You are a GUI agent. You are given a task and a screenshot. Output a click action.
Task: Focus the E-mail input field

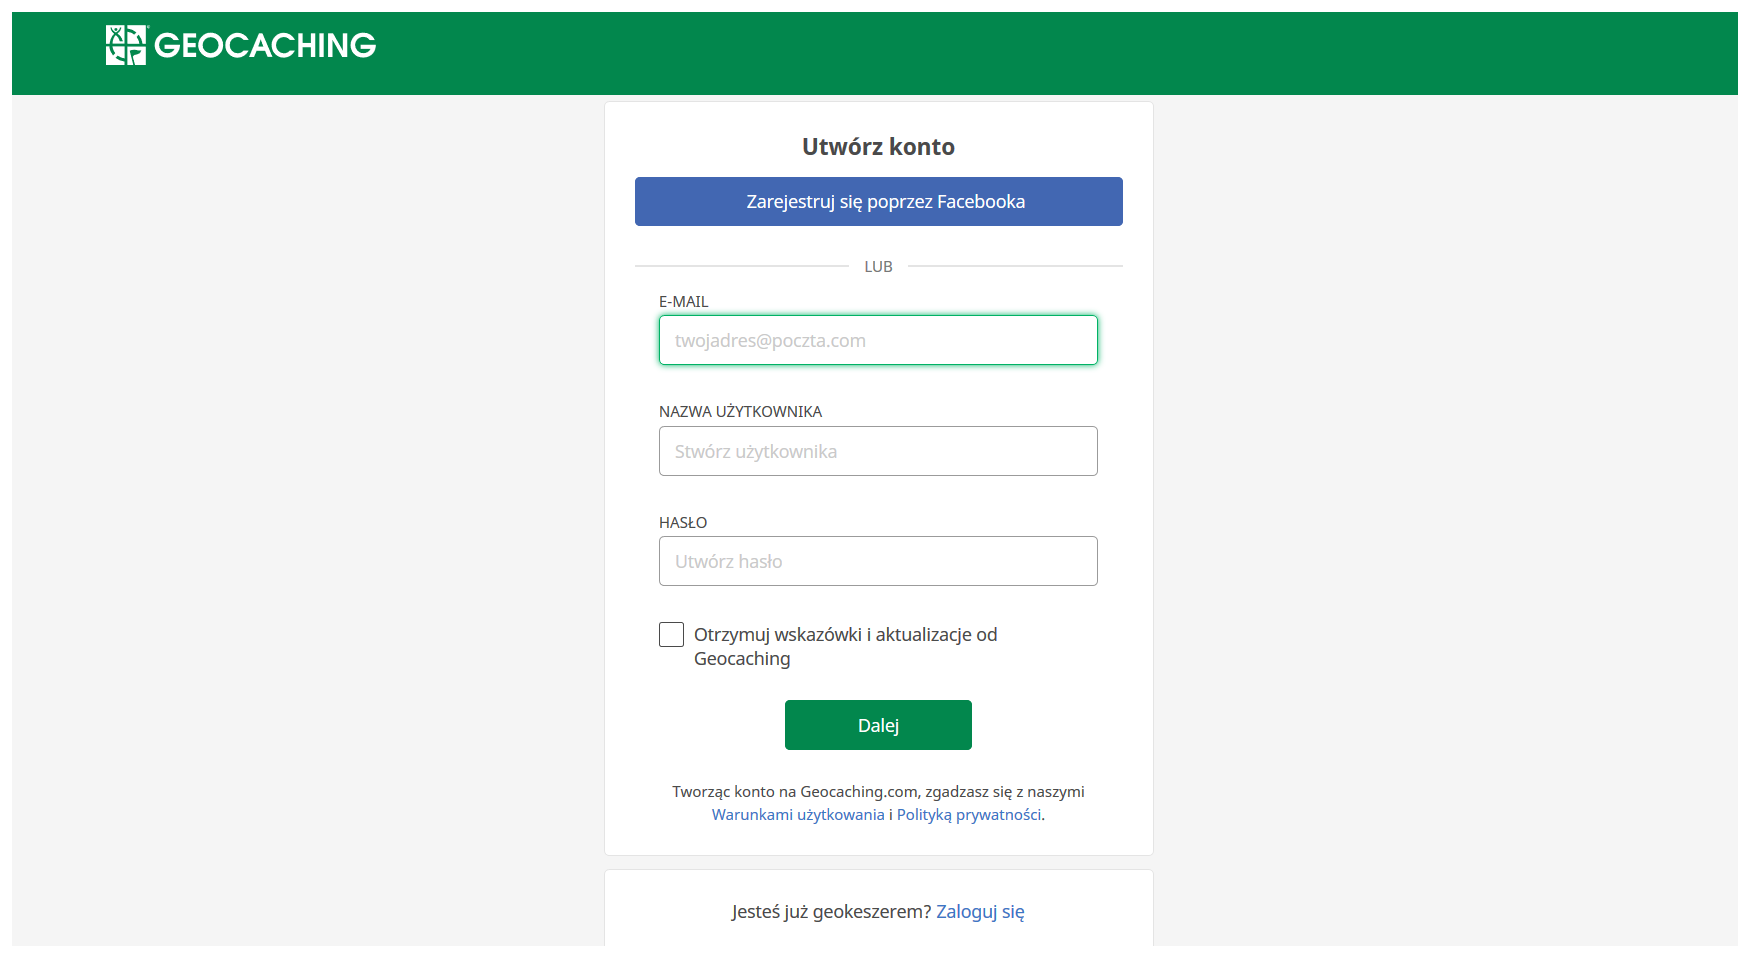point(878,341)
